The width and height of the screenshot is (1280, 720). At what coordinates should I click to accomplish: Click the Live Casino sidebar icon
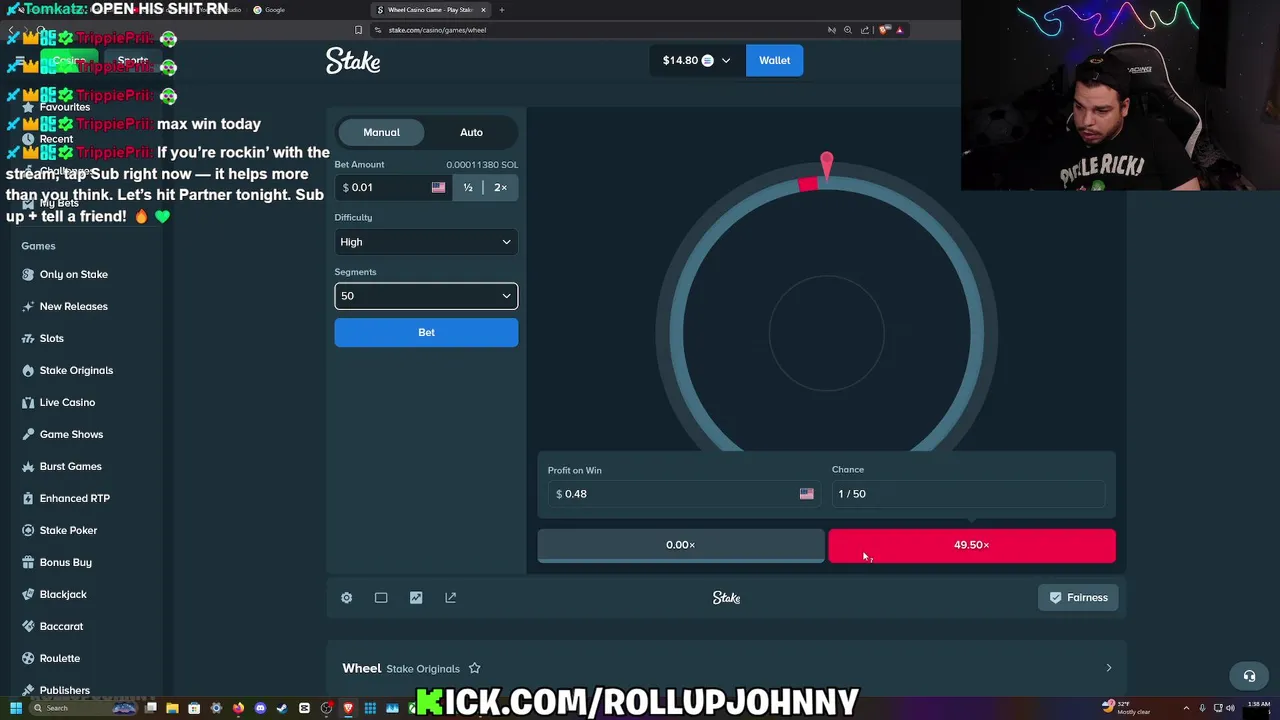(x=28, y=402)
